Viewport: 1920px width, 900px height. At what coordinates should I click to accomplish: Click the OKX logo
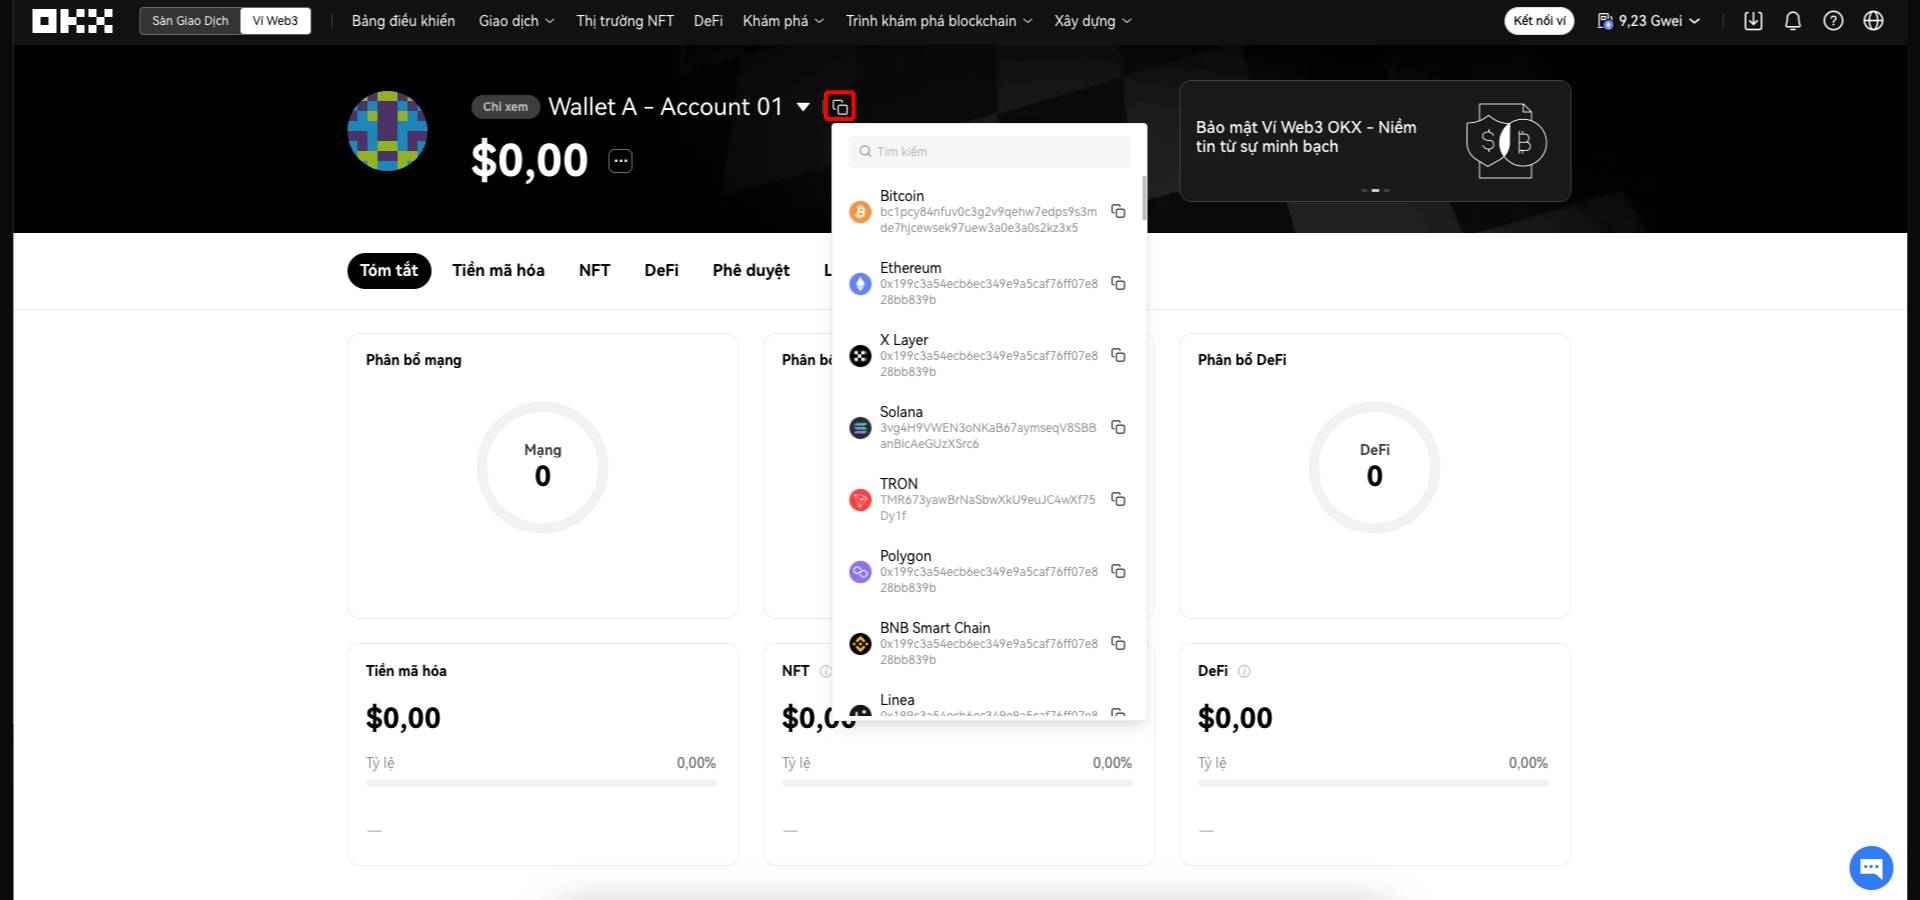coord(72,21)
